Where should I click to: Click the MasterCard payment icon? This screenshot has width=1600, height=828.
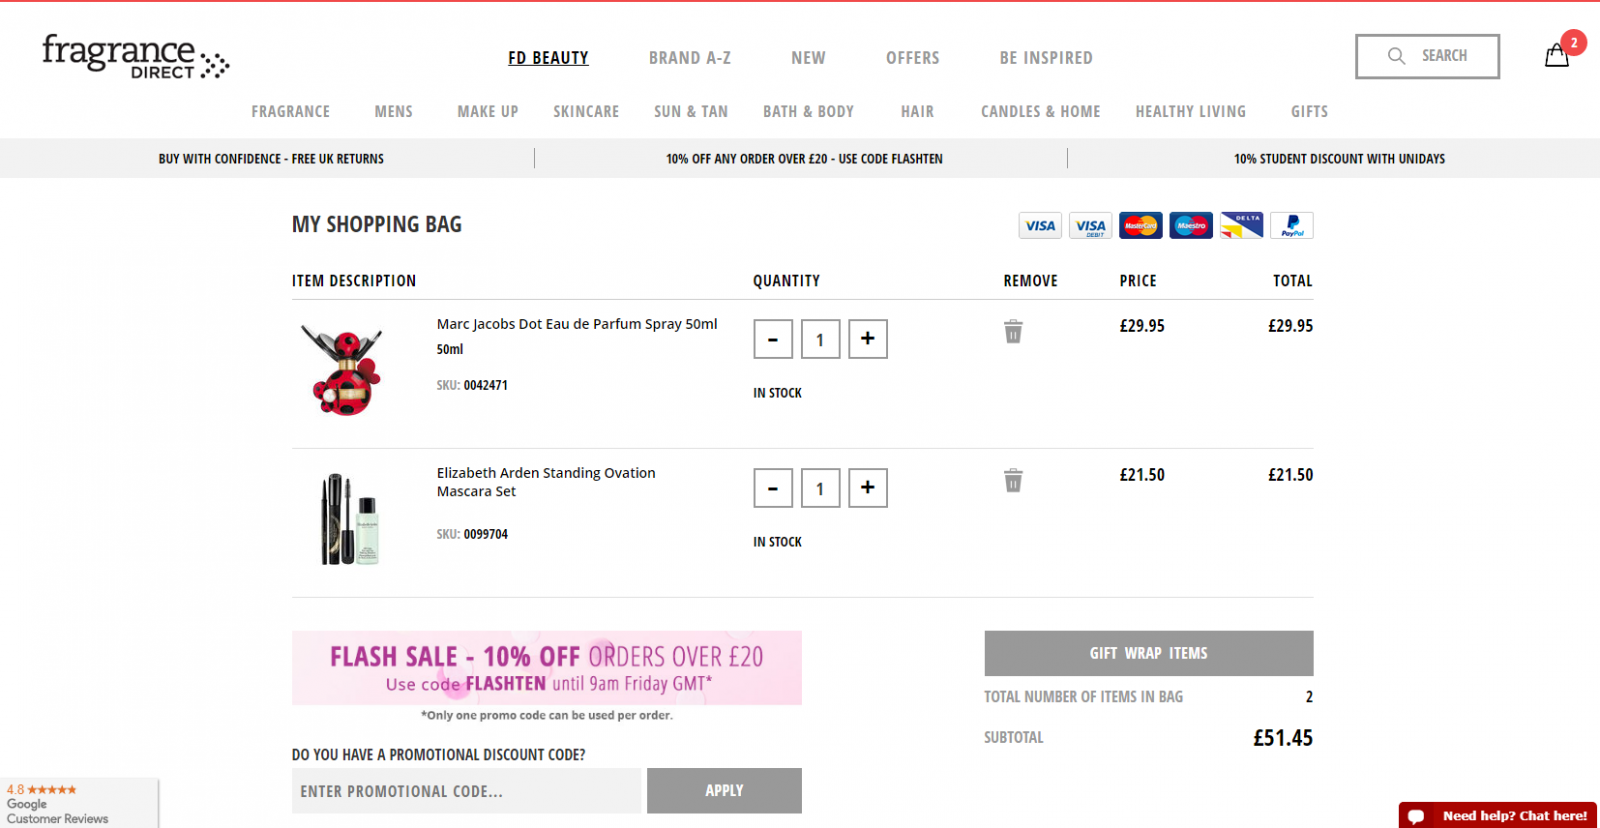point(1140,226)
